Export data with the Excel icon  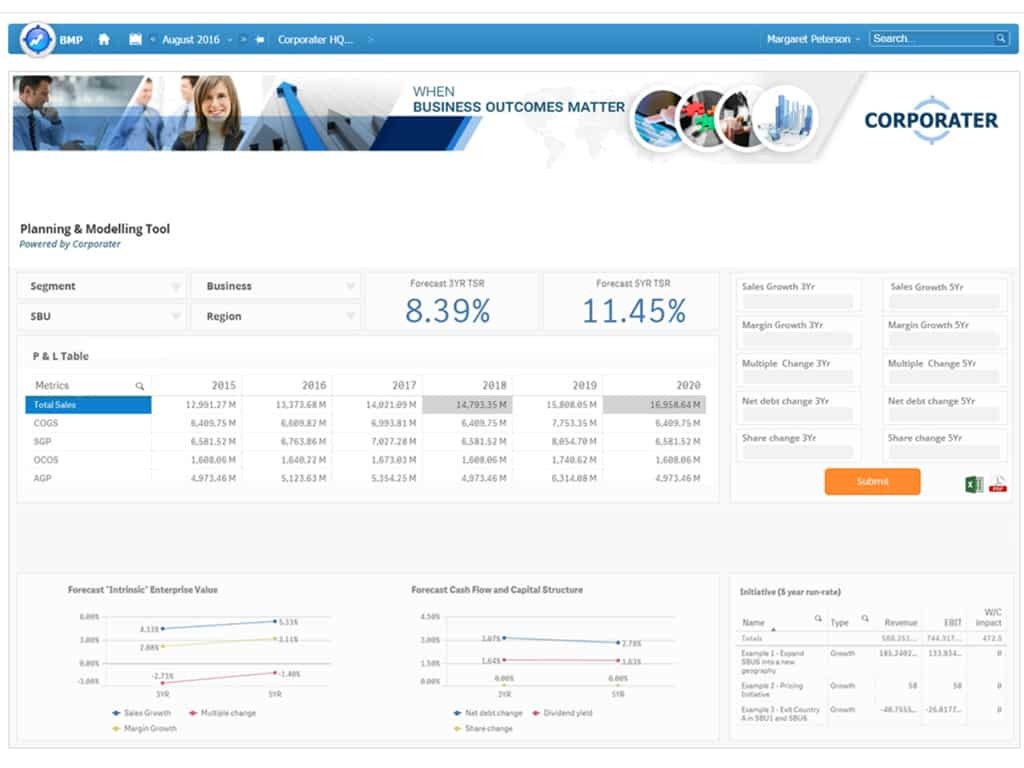click(x=974, y=484)
